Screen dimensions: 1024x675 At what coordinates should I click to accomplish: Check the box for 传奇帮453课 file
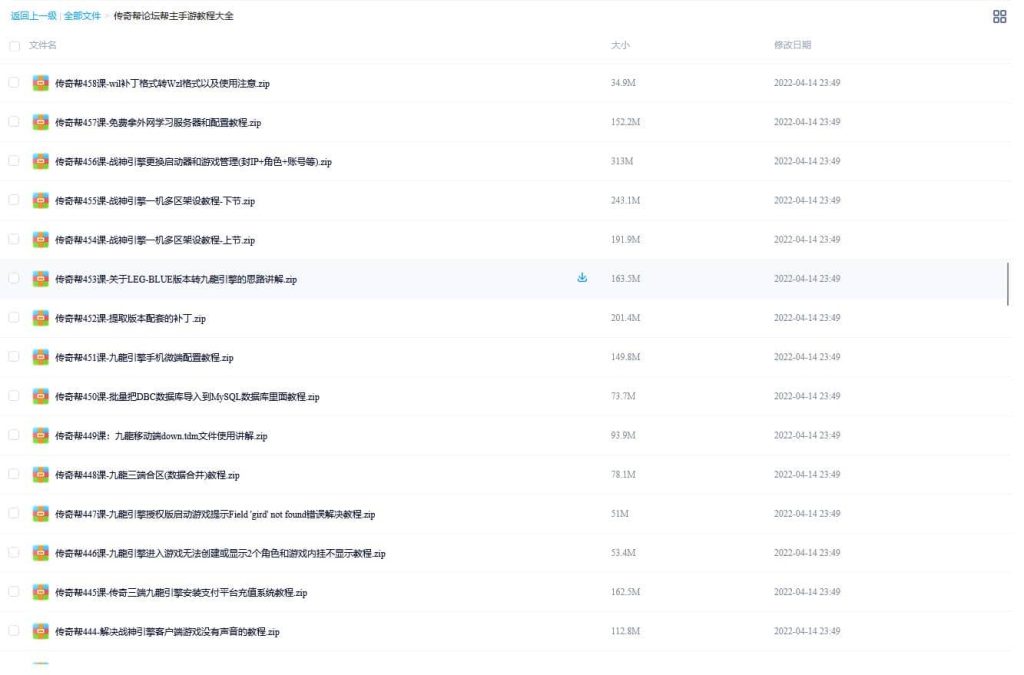point(14,278)
